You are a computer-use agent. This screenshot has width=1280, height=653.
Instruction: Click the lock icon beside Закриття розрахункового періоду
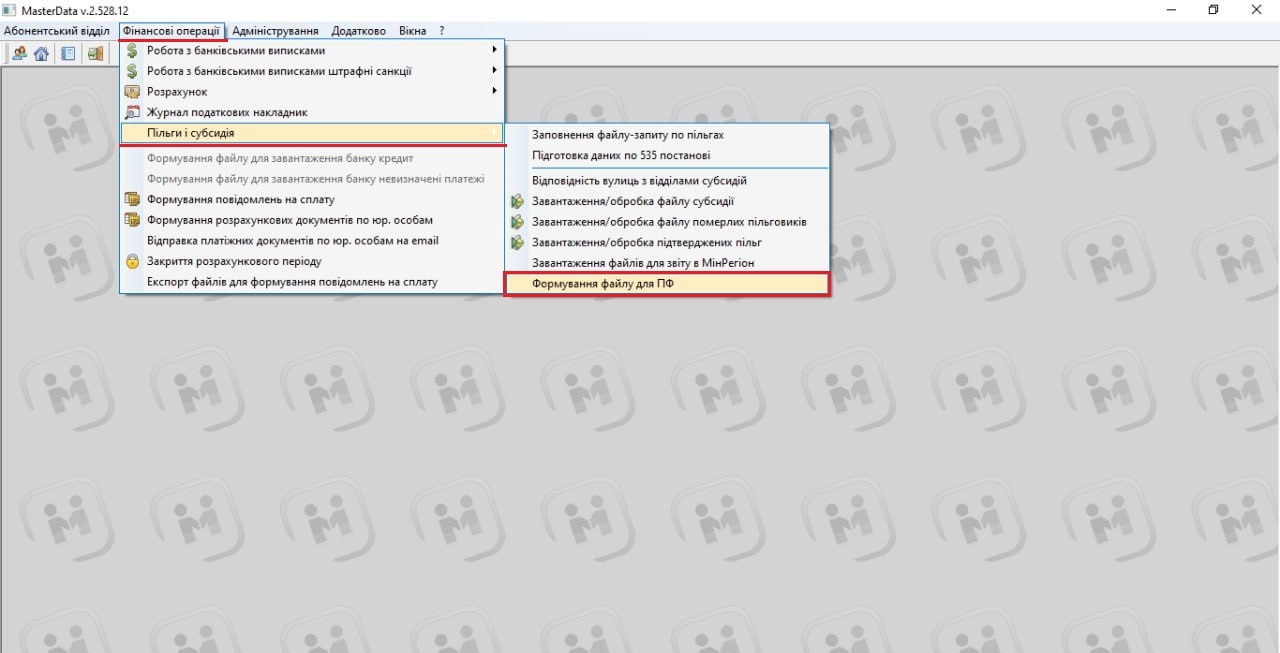pos(132,261)
